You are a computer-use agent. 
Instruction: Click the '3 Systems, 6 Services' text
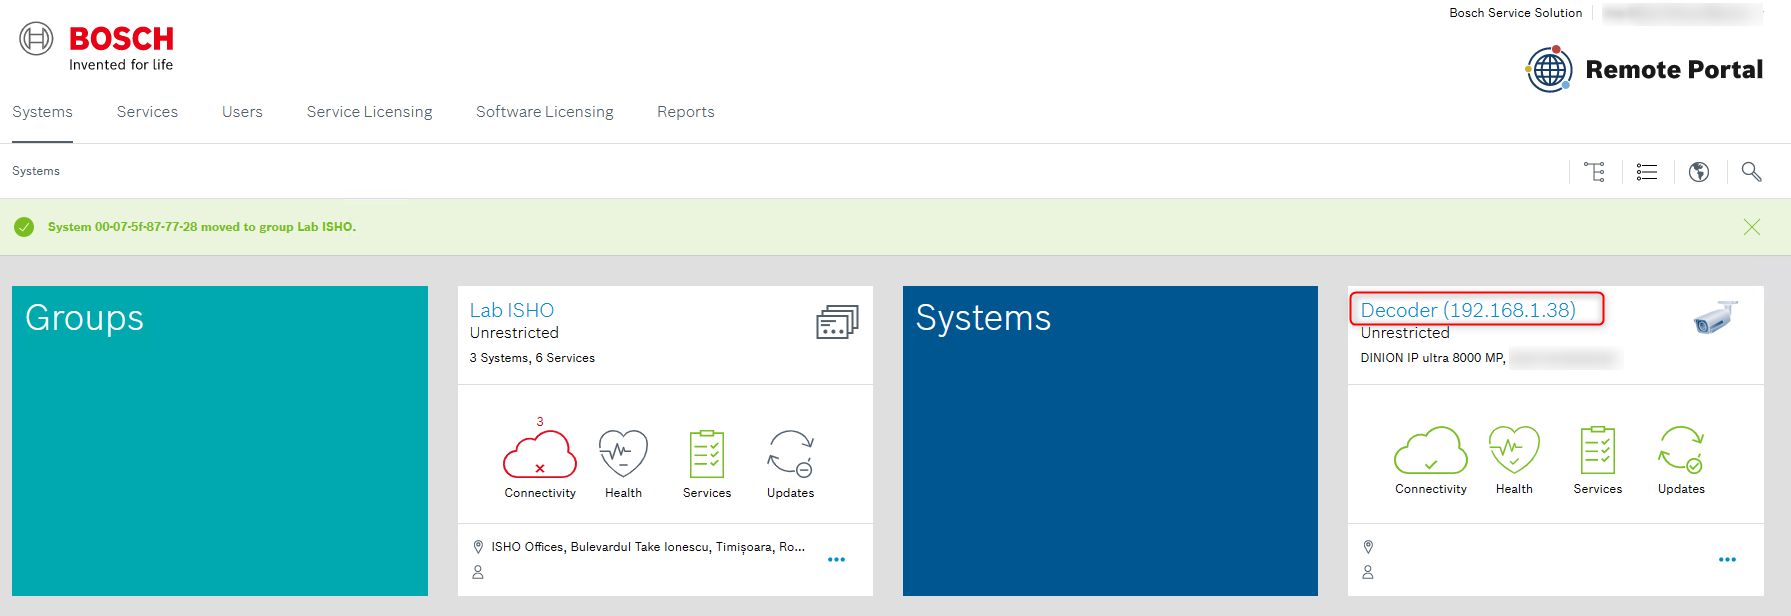[x=532, y=358]
